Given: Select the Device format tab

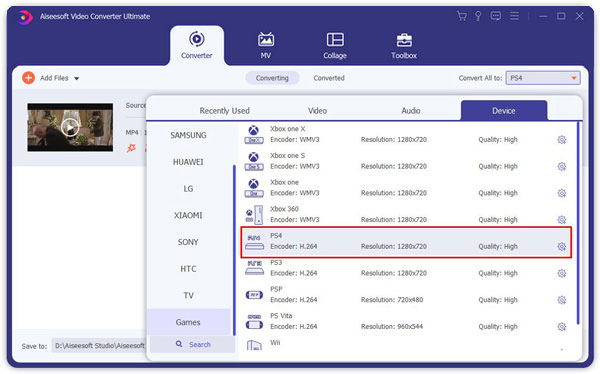Looking at the screenshot, I should click(x=504, y=111).
